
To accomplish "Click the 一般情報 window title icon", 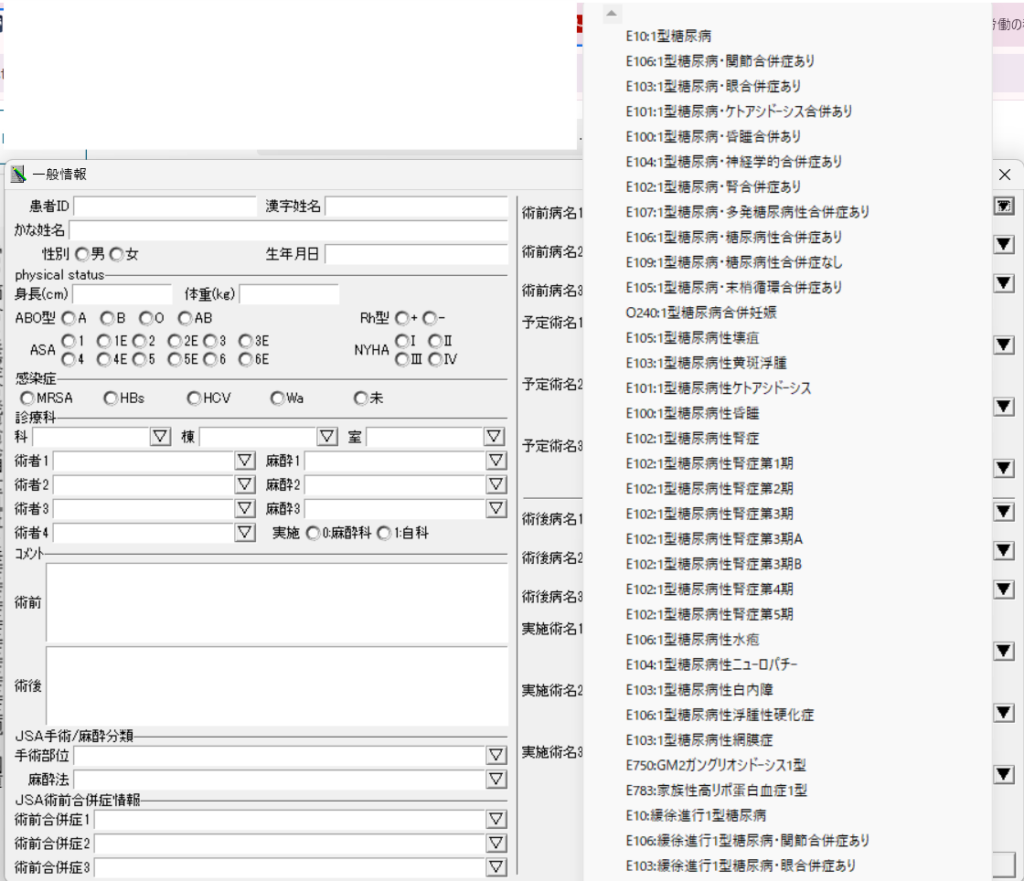I will (18, 174).
